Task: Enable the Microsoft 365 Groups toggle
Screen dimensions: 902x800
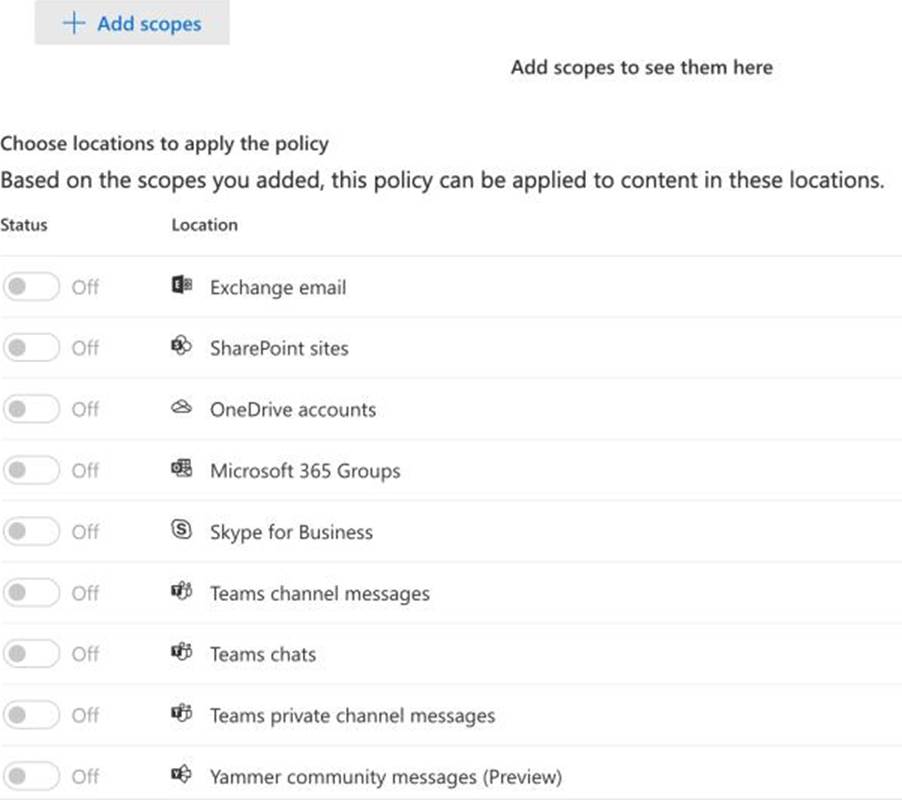Action: pos(31,470)
